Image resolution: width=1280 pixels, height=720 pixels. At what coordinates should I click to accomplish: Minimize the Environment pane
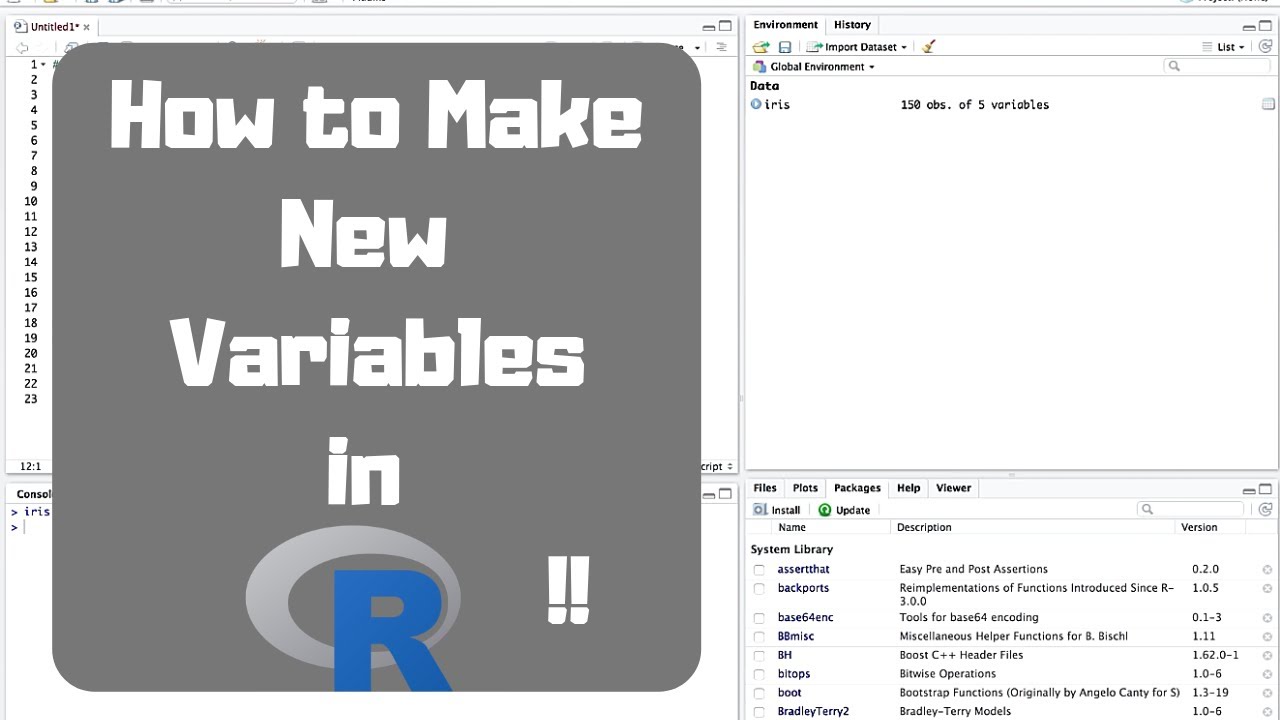coord(1250,27)
